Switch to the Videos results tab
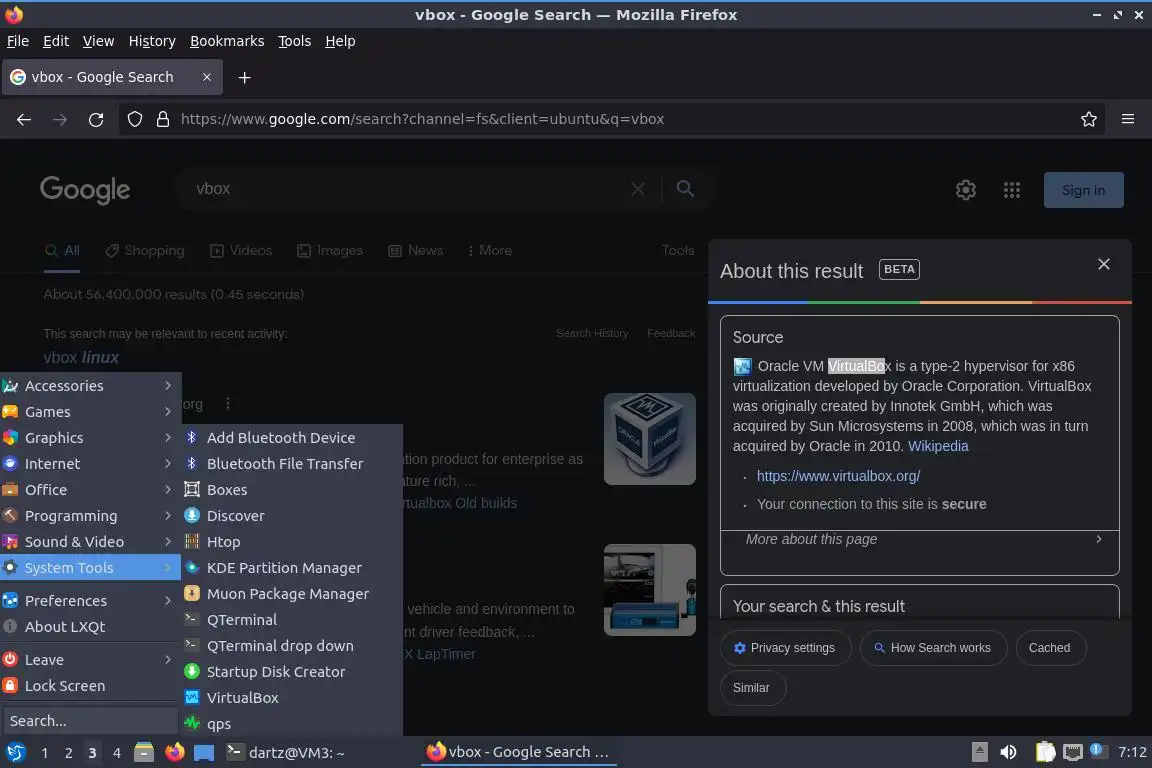 (x=241, y=251)
